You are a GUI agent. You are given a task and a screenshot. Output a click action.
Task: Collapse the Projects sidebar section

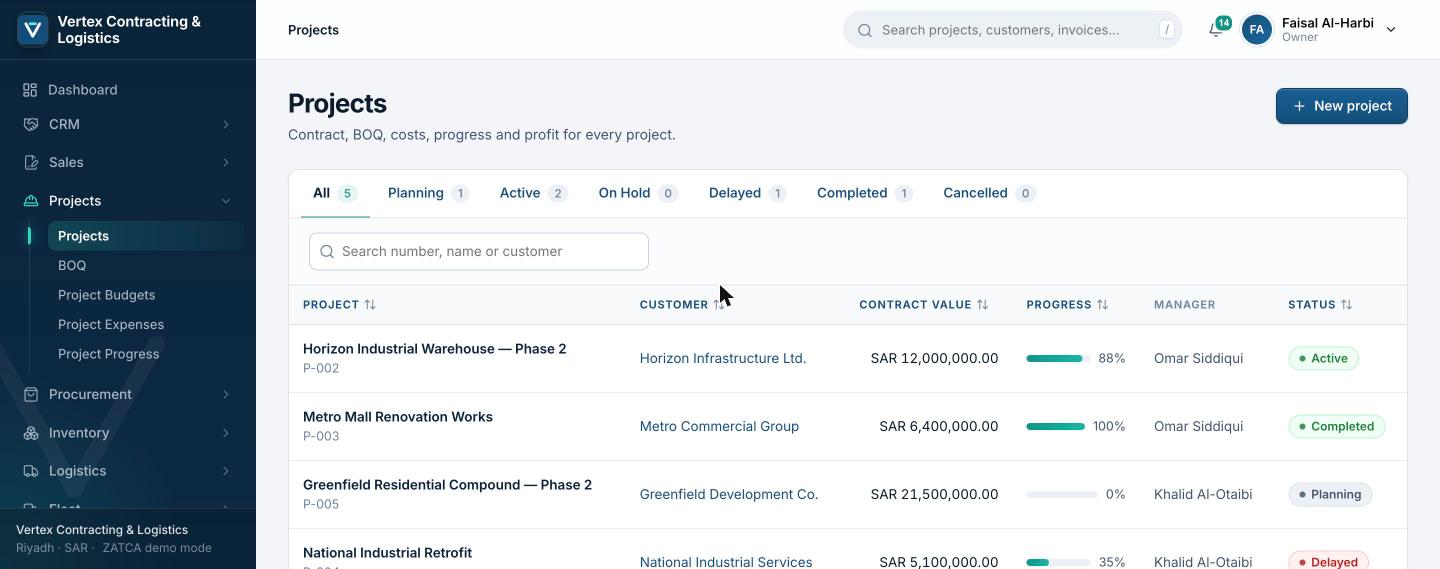(x=225, y=201)
